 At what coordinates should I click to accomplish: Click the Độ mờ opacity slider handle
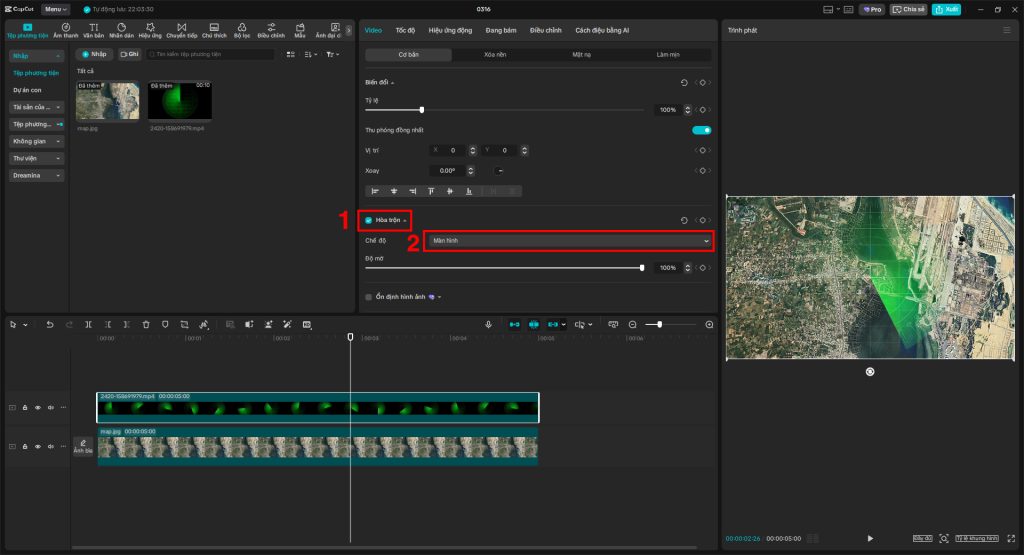pos(642,268)
